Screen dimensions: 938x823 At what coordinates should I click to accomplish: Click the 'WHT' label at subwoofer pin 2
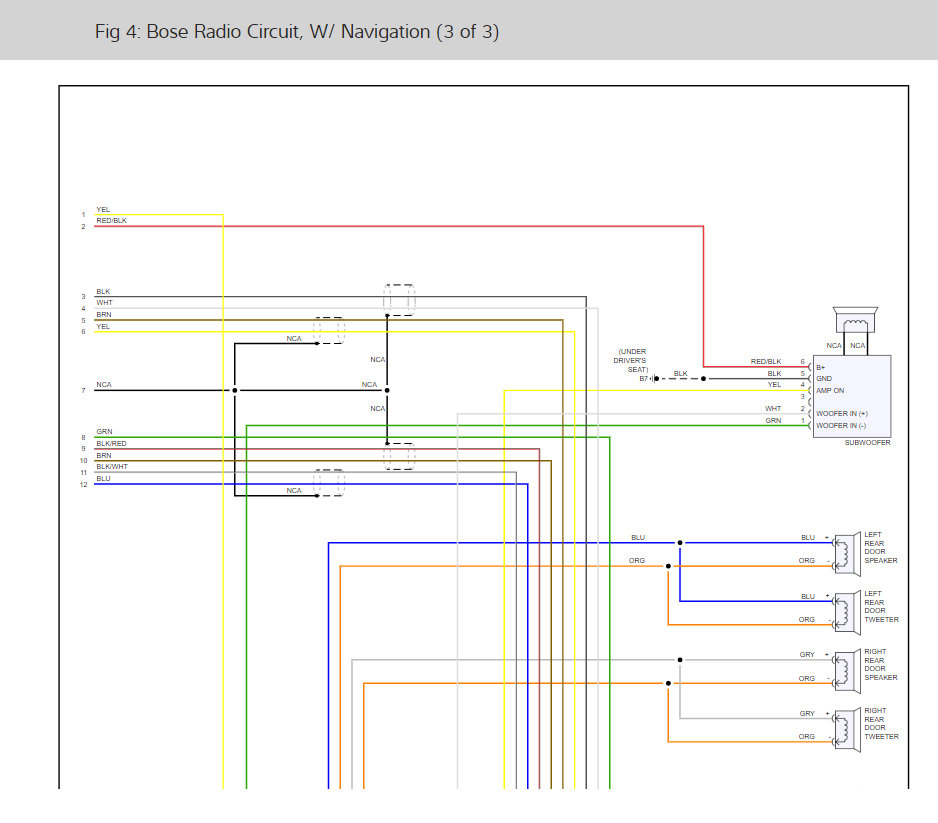tap(773, 409)
